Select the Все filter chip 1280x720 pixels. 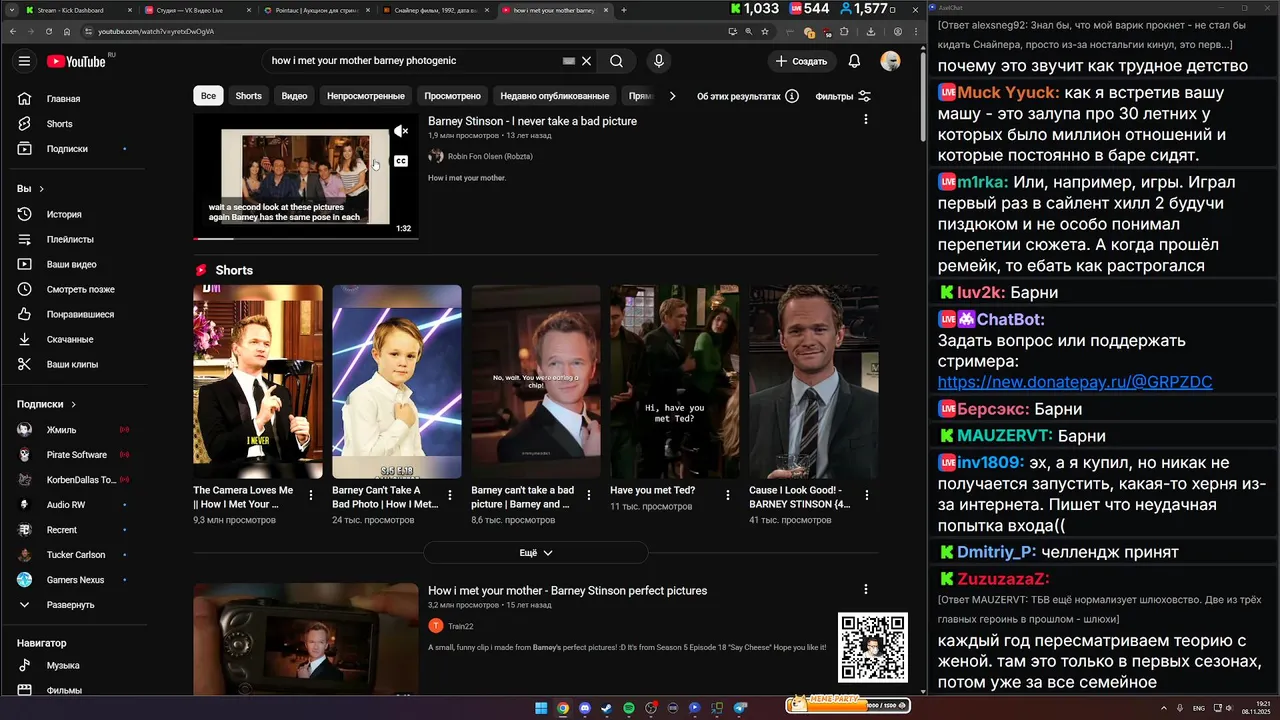tap(208, 96)
